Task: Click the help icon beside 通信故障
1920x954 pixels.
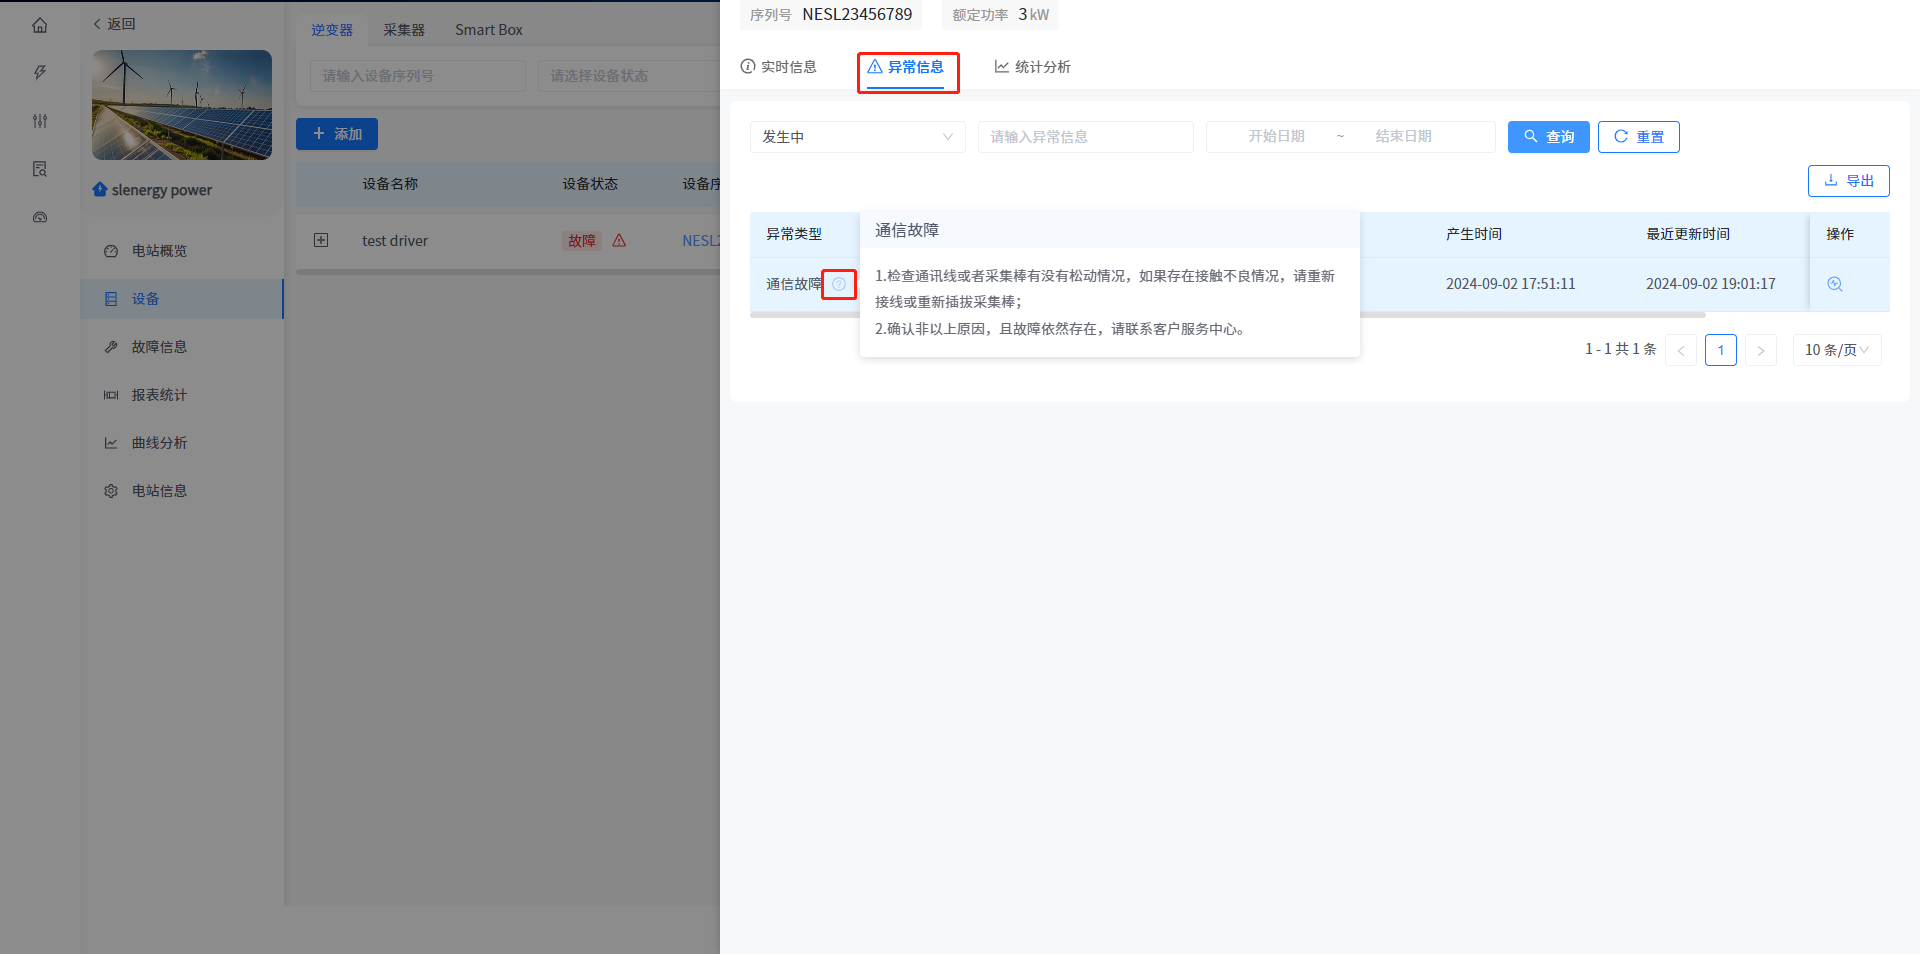Action: (839, 284)
